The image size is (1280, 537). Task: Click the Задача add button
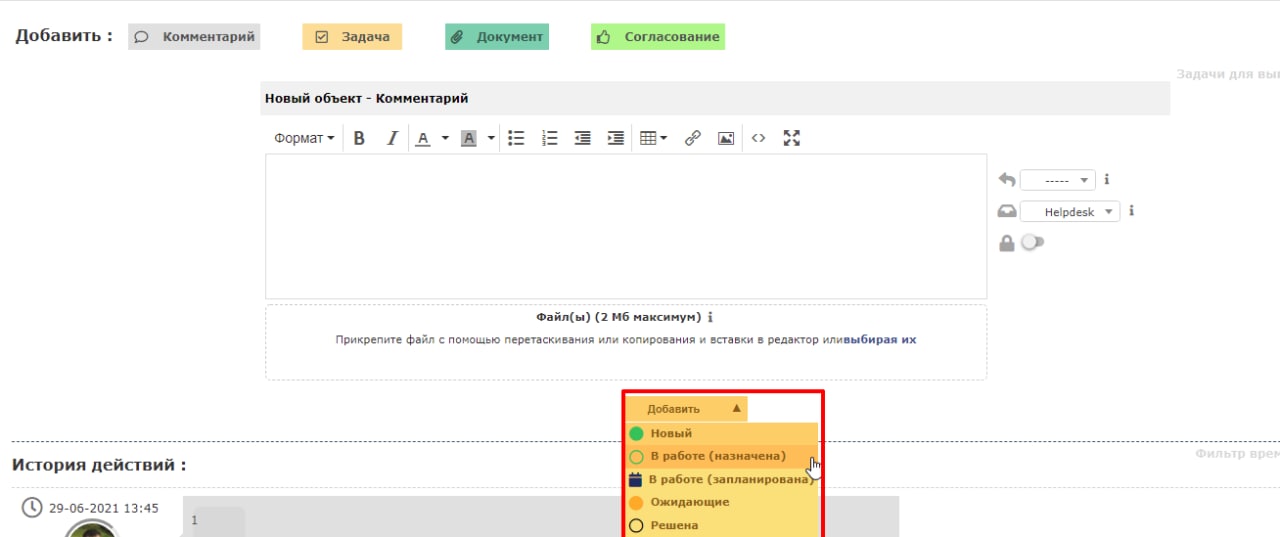point(352,37)
